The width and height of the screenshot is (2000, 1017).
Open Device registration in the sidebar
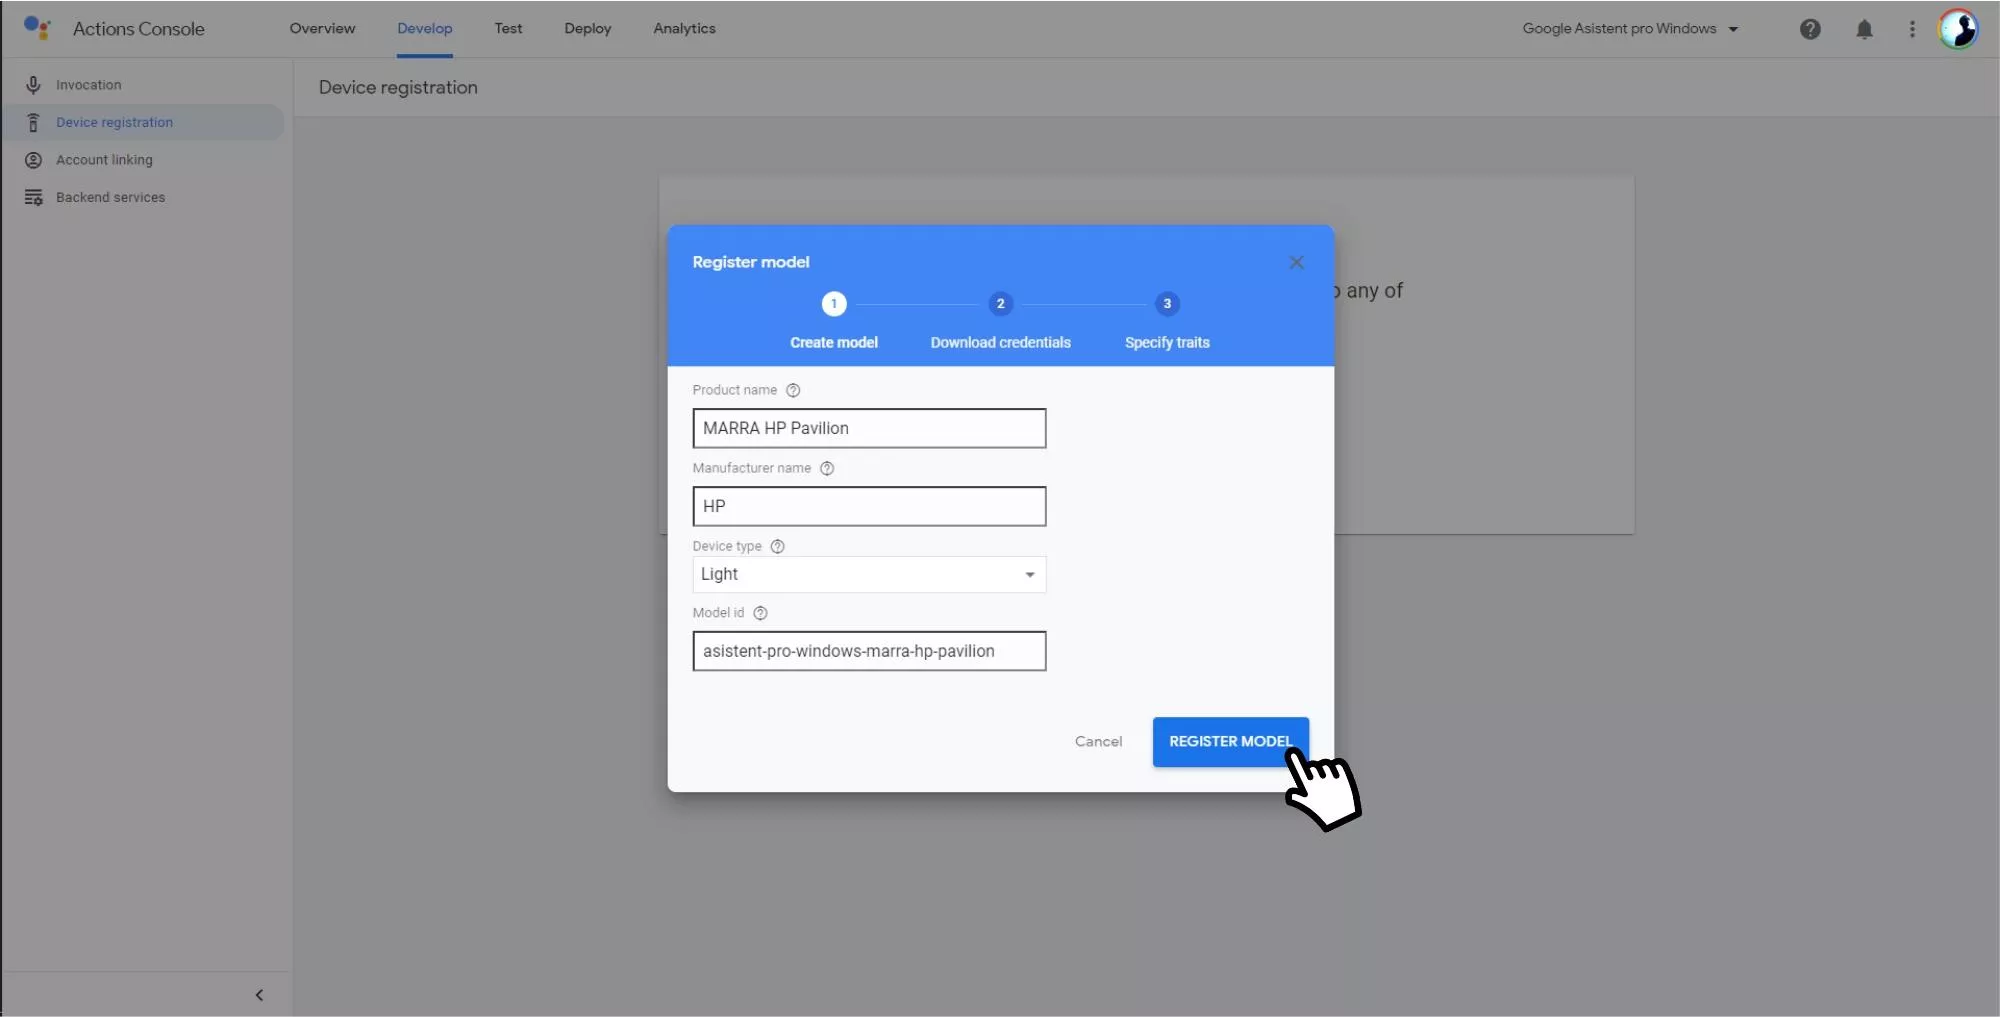(x=143, y=122)
